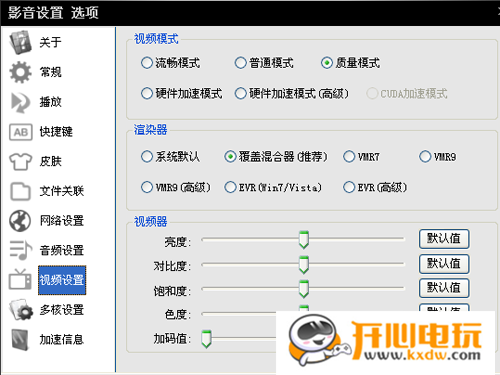The width and height of the screenshot is (500, 375).
Task: Select 覆盖混合器(推荐) renderer
Action: point(276,157)
